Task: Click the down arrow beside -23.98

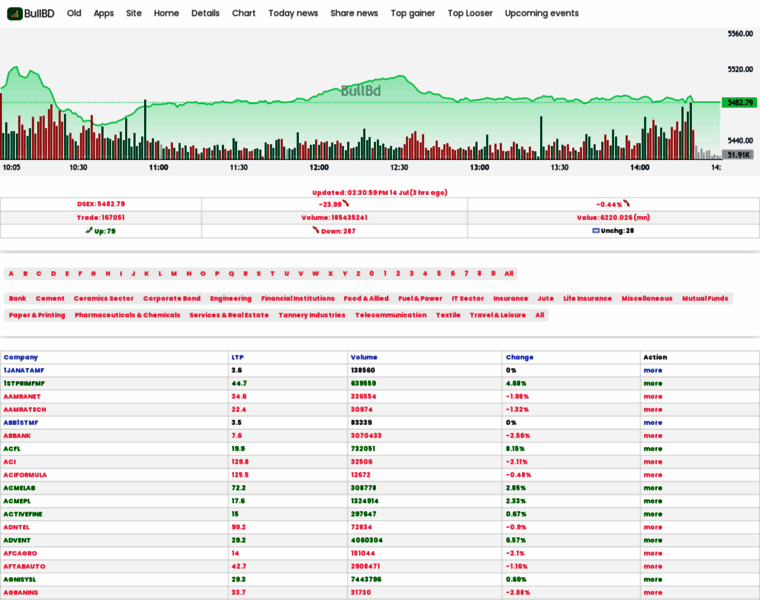Action: (x=346, y=203)
